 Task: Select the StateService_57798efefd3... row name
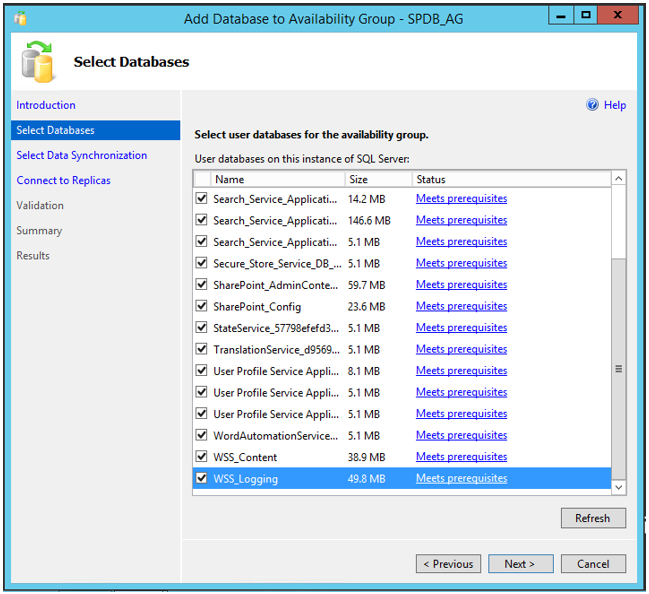point(276,328)
